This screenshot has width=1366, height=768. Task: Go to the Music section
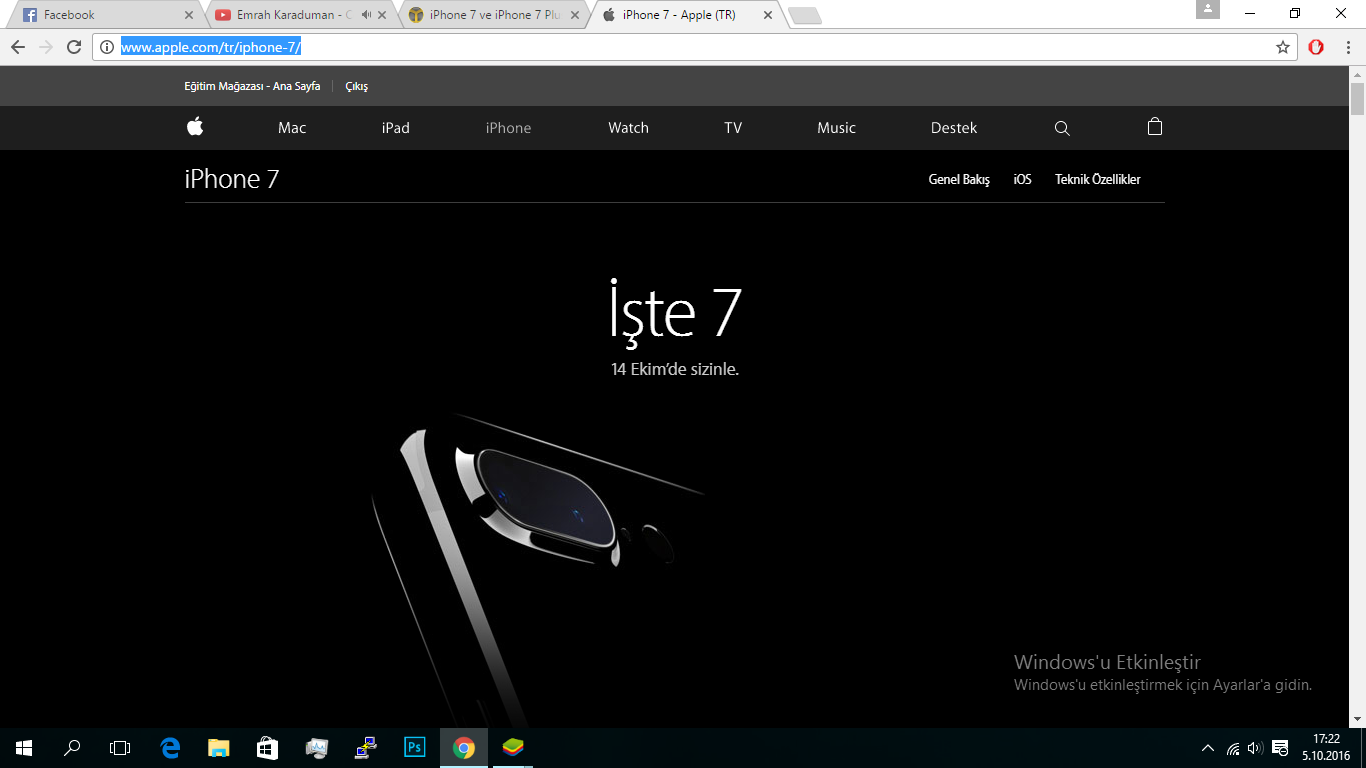(x=836, y=128)
